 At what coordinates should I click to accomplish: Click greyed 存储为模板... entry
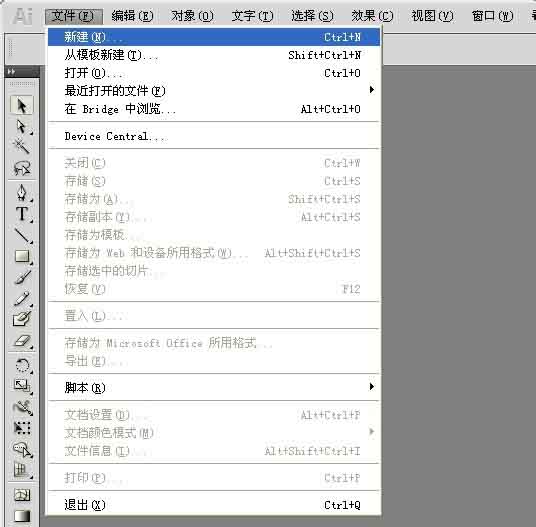[214, 235]
